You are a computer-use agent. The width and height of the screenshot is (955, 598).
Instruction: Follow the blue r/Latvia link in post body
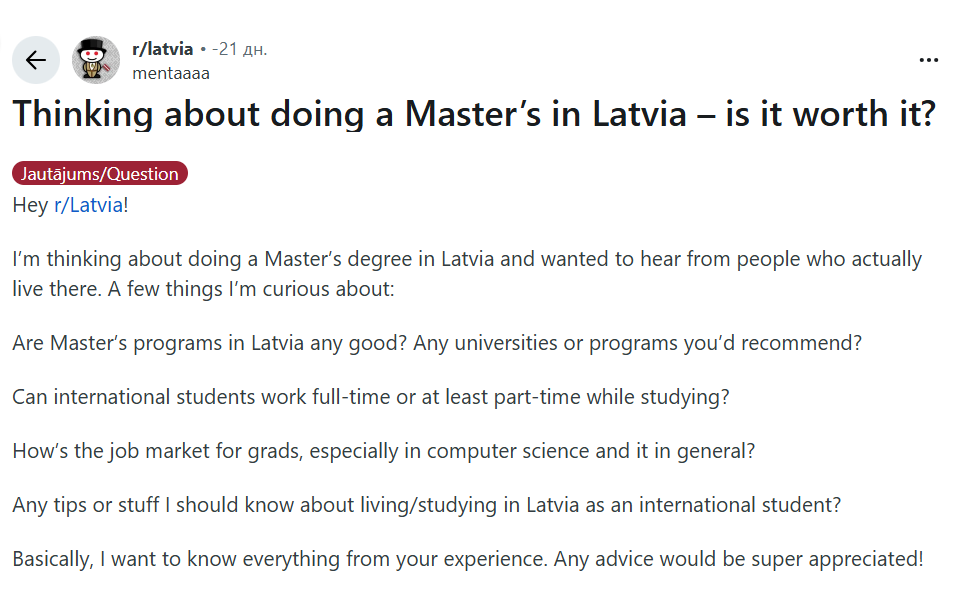(91, 205)
